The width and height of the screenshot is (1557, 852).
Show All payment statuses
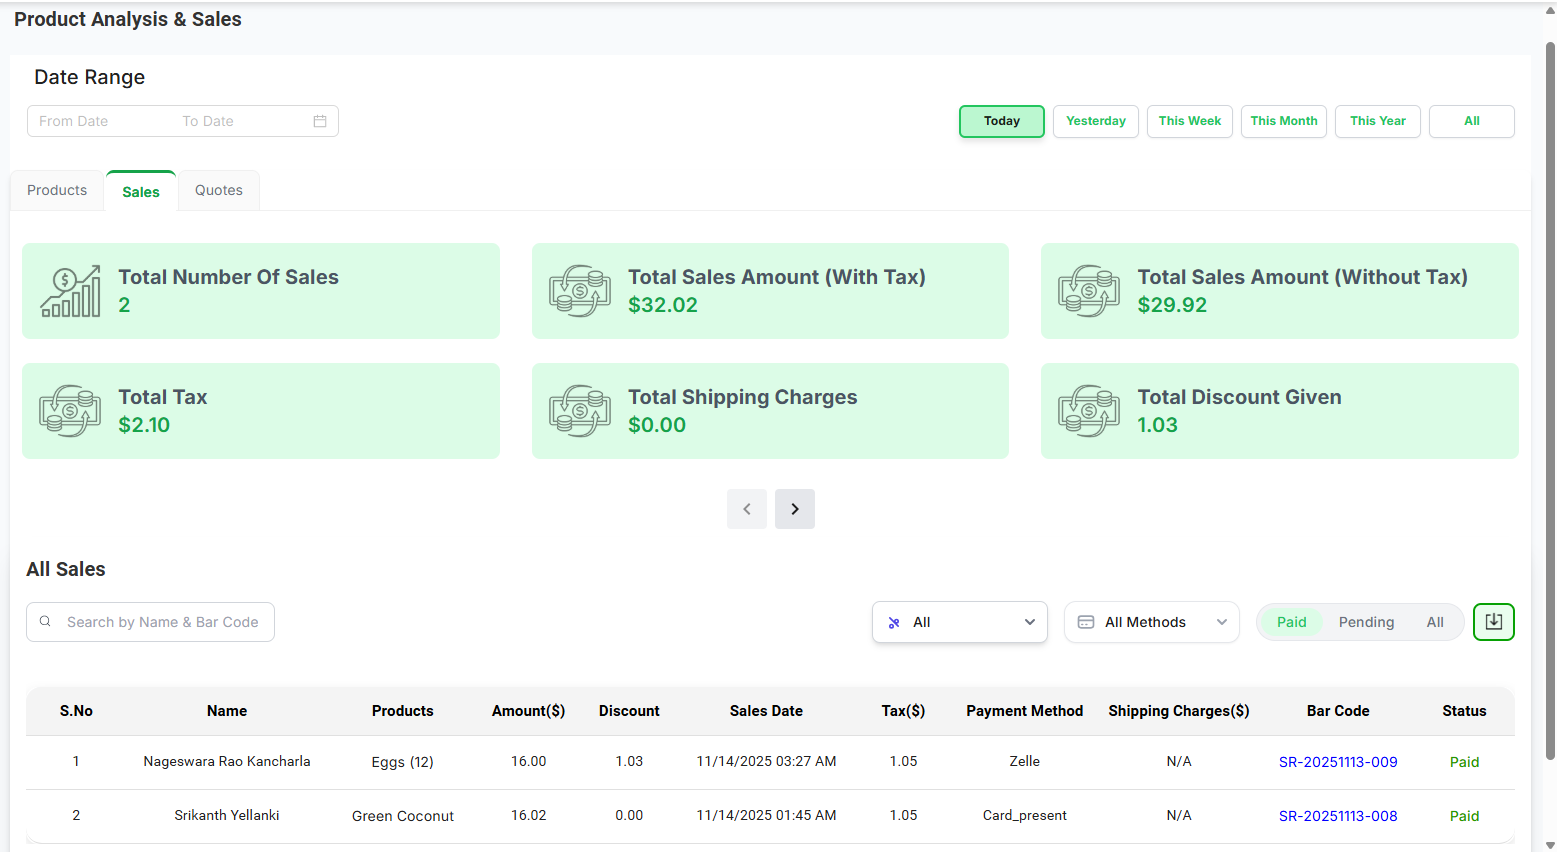tap(1435, 622)
